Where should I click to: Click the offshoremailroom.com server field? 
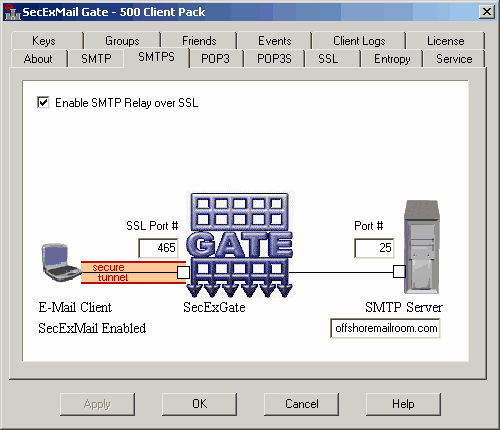(x=385, y=328)
